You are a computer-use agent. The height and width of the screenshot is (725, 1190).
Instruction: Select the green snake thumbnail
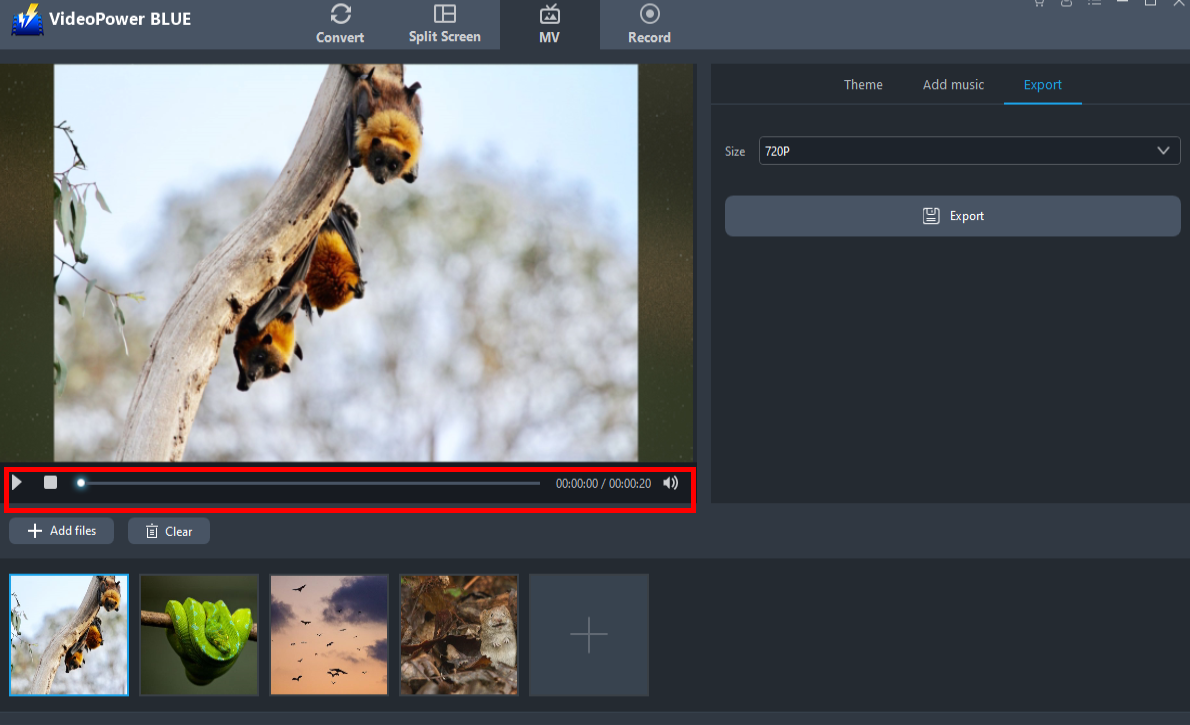(199, 634)
